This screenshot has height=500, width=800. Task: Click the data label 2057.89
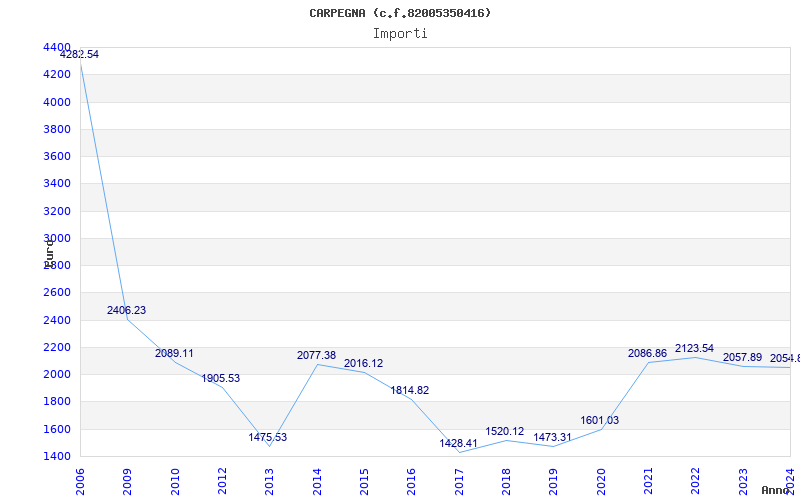pos(742,357)
